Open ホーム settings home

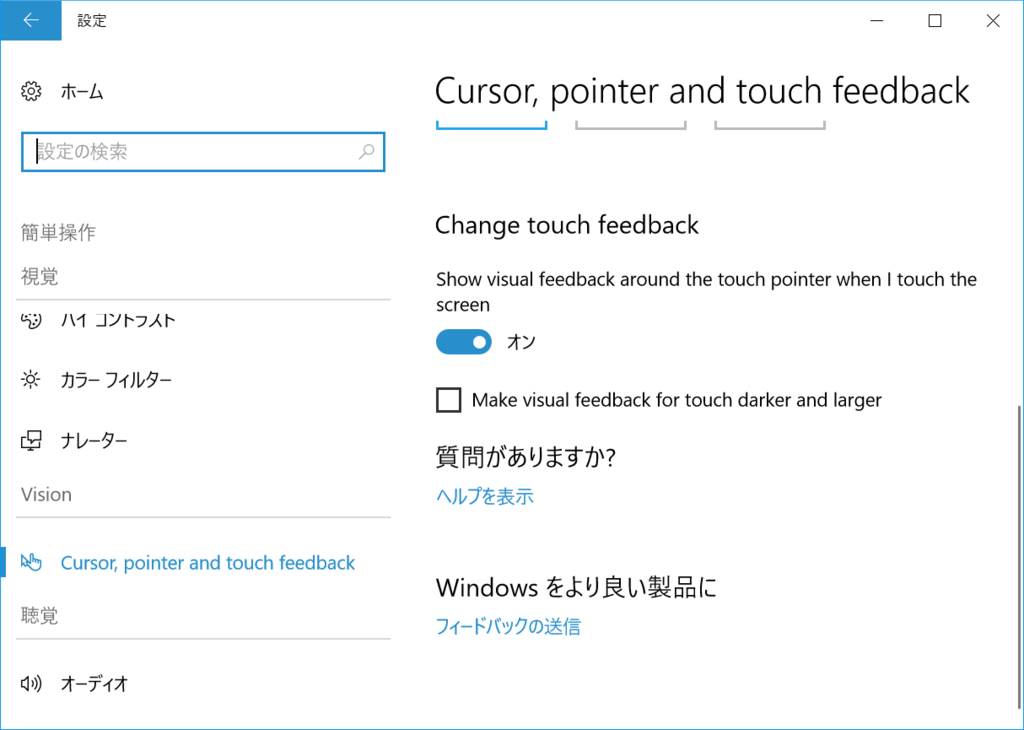82,91
